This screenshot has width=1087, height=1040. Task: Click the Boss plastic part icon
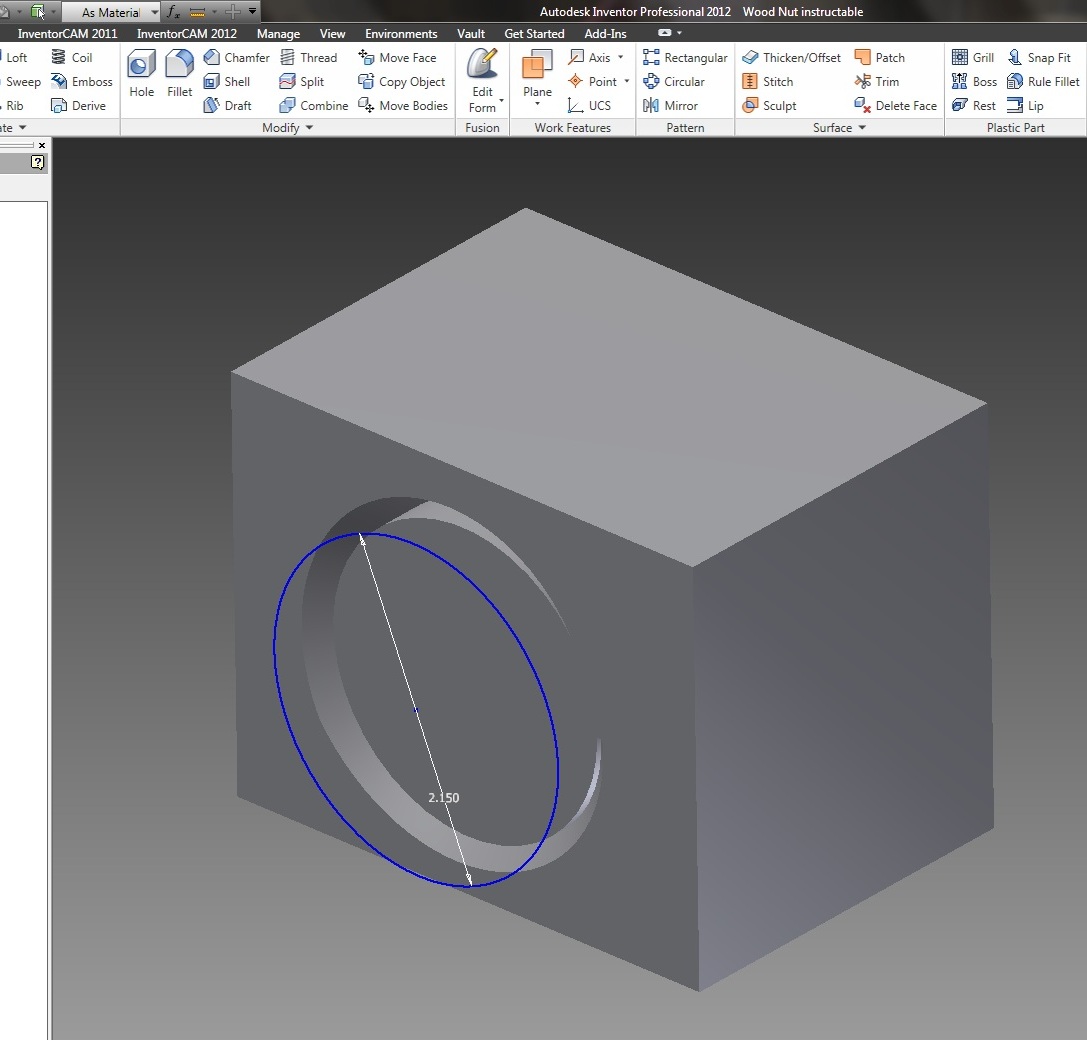pos(959,82)
